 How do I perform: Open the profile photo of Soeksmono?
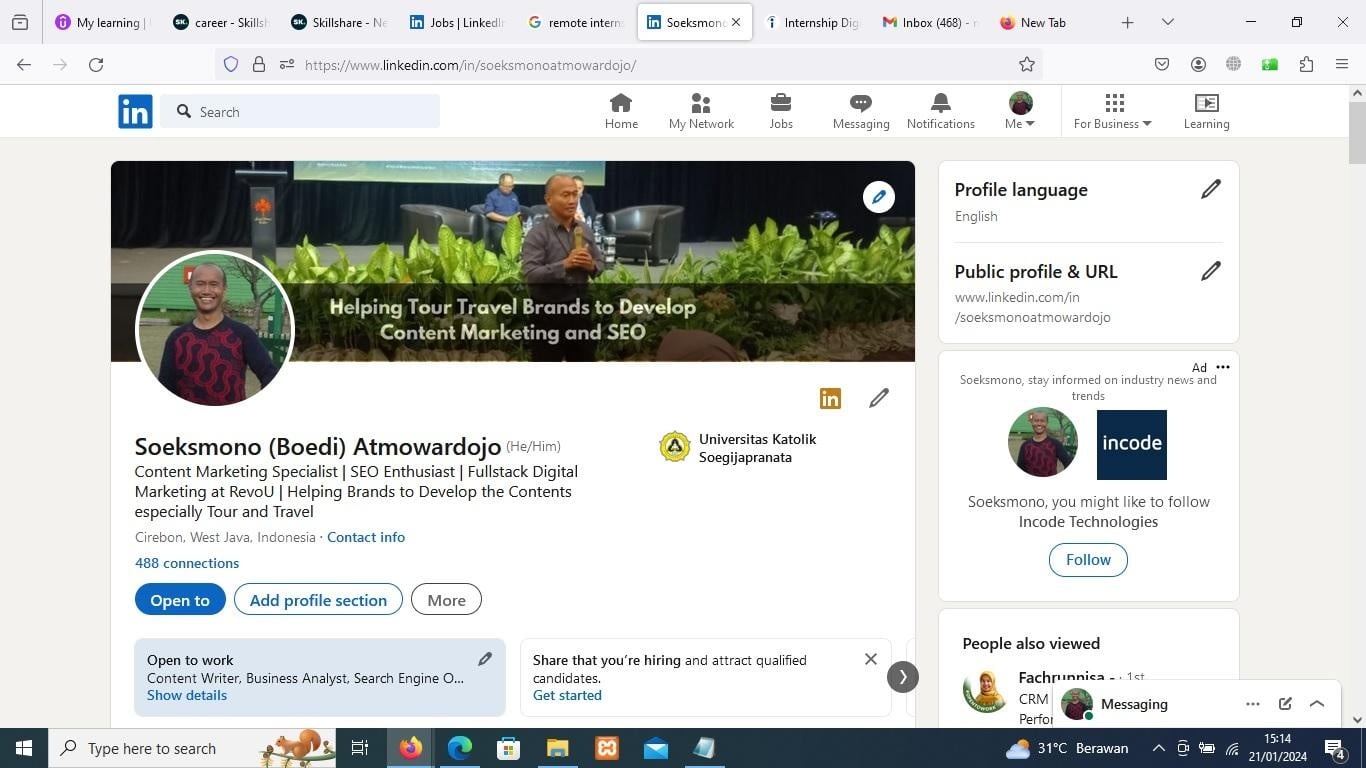tap(214, 329)
